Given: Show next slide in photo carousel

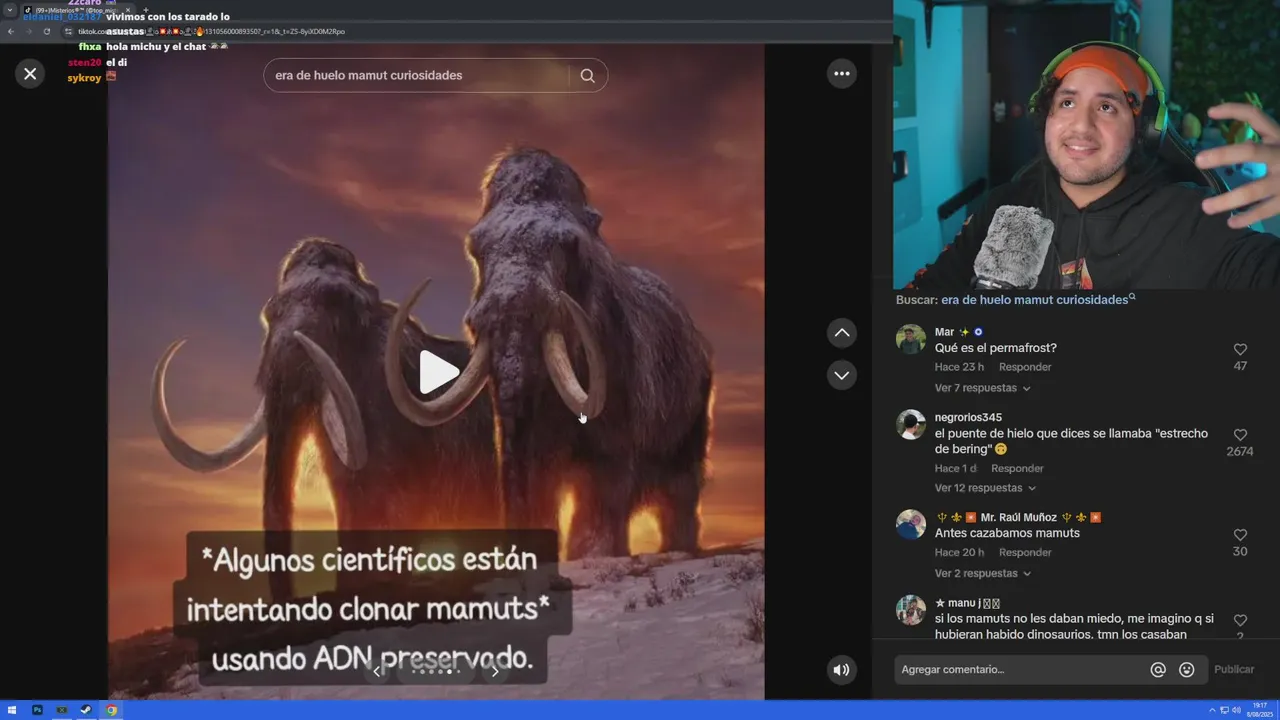Looking at the screenshot, I should [495, 671].
